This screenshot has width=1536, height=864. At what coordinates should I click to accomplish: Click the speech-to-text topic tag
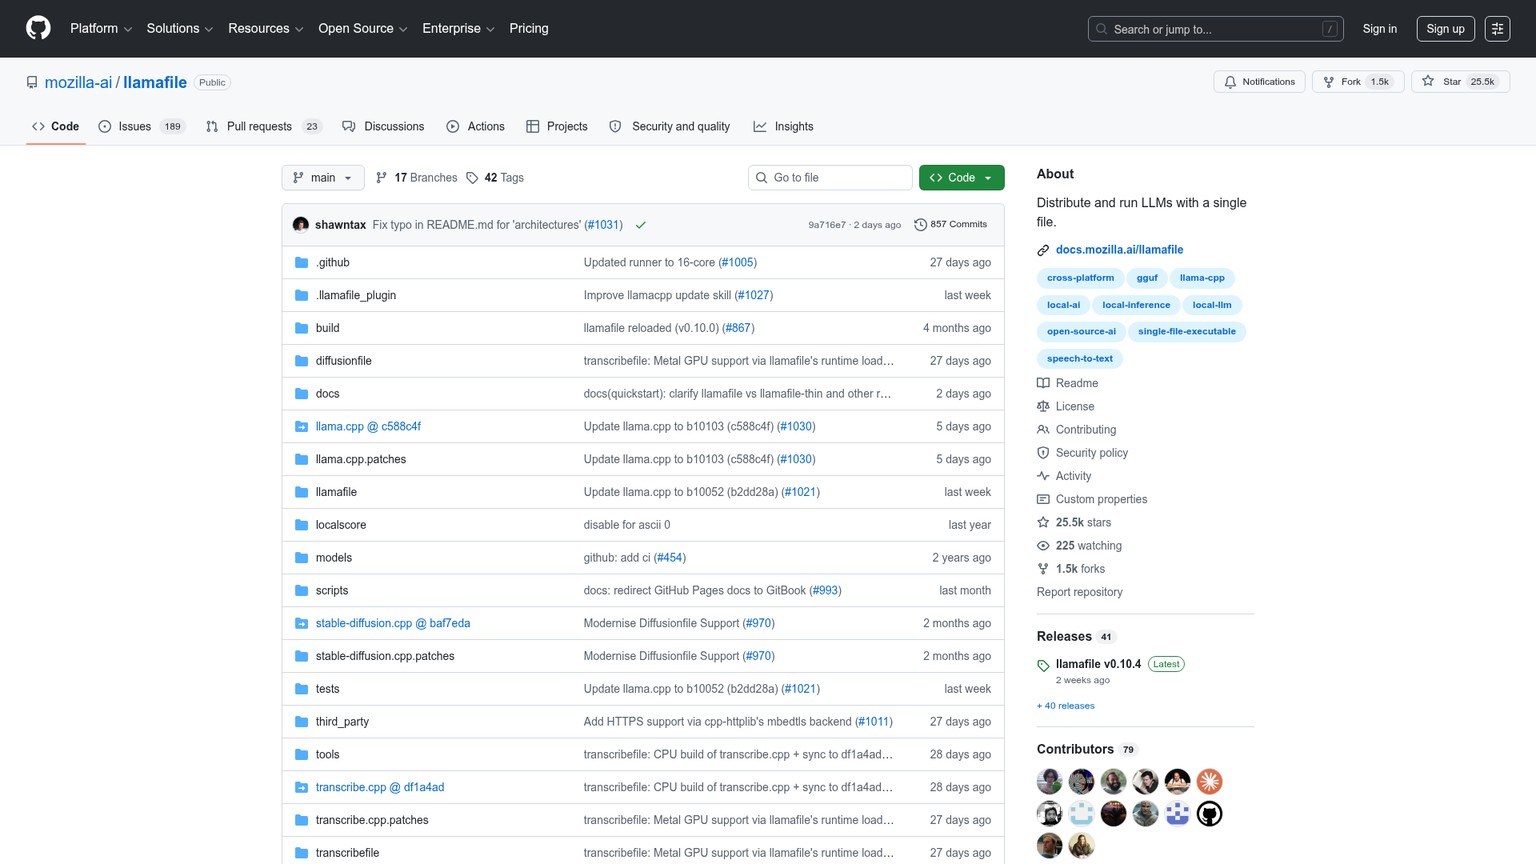point(1080,359)
